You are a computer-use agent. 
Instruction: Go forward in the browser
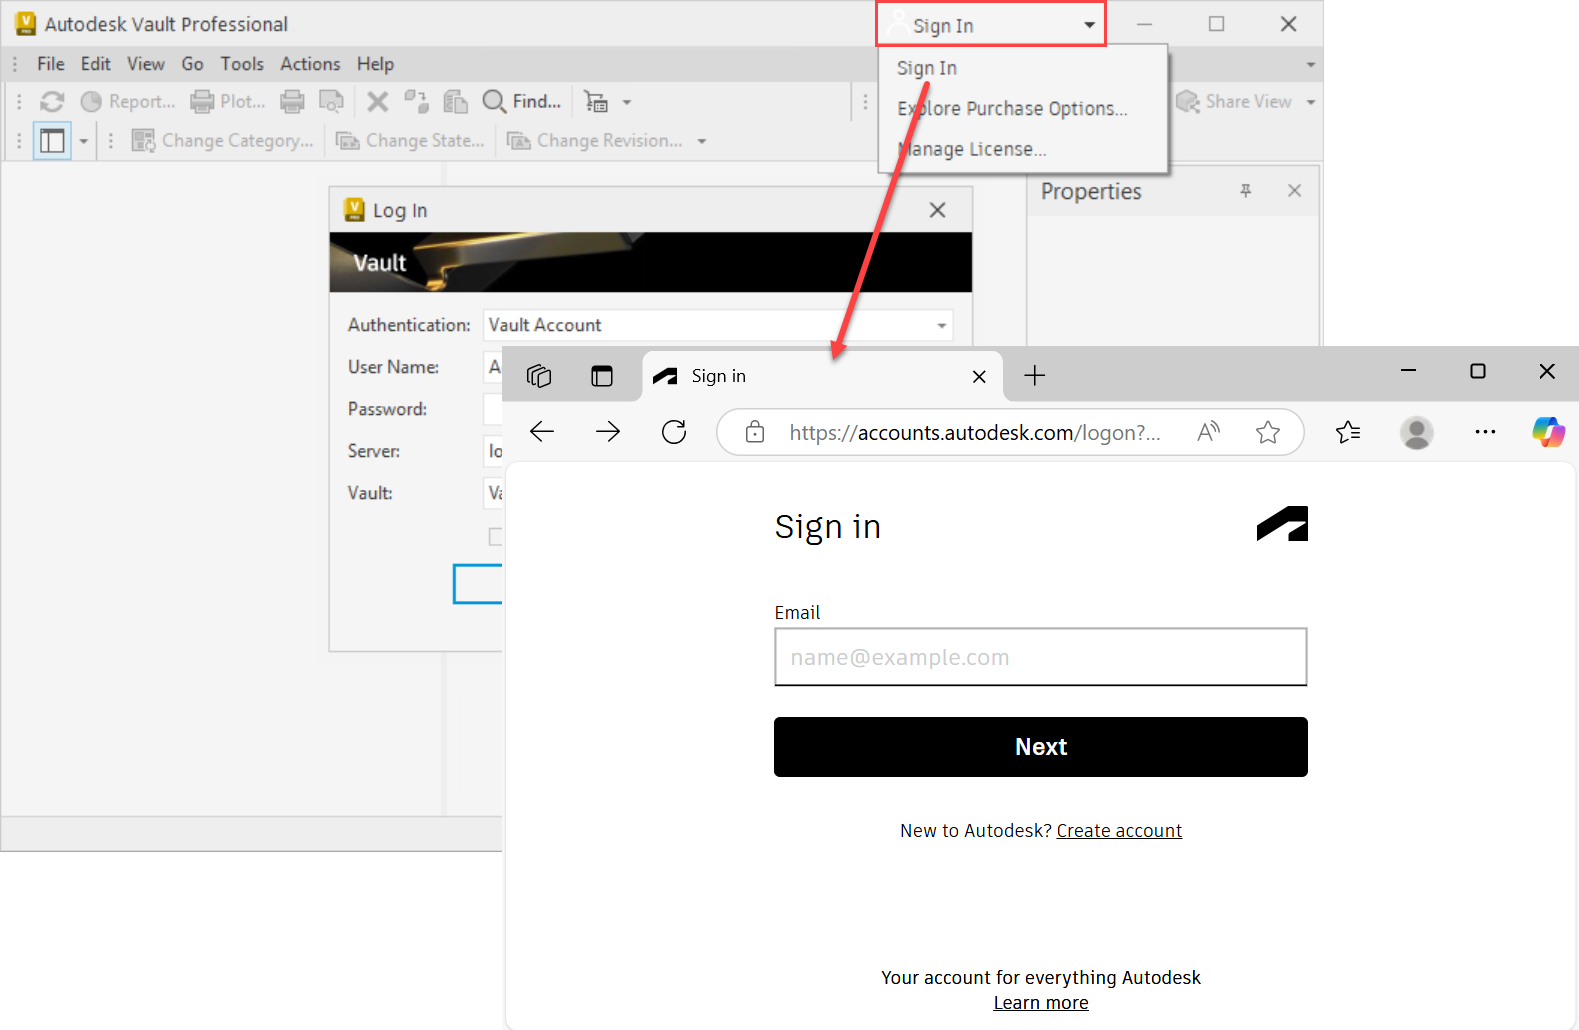pyautogui.click(x=608, y=432)
